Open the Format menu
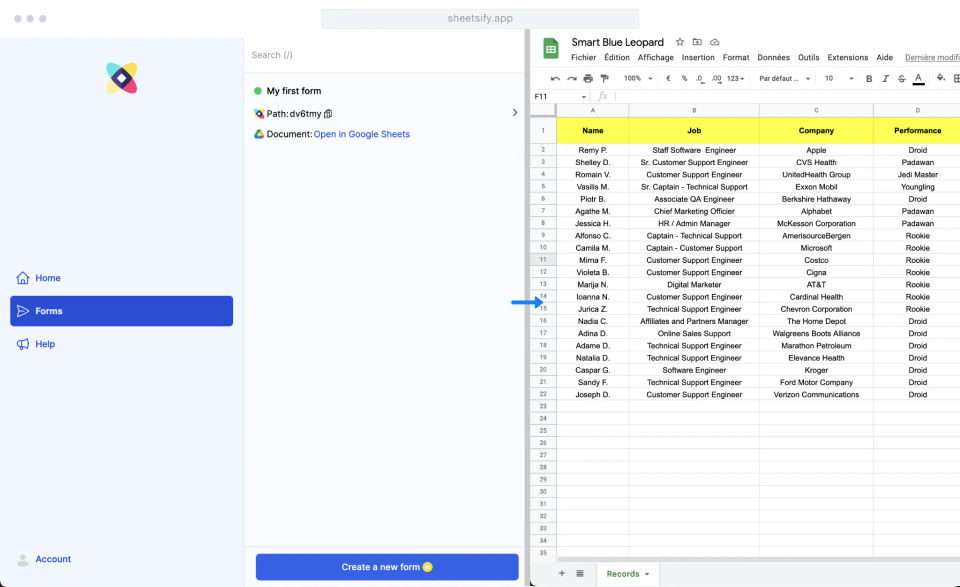This screenshot has height=587, width=960. [736, 58]
